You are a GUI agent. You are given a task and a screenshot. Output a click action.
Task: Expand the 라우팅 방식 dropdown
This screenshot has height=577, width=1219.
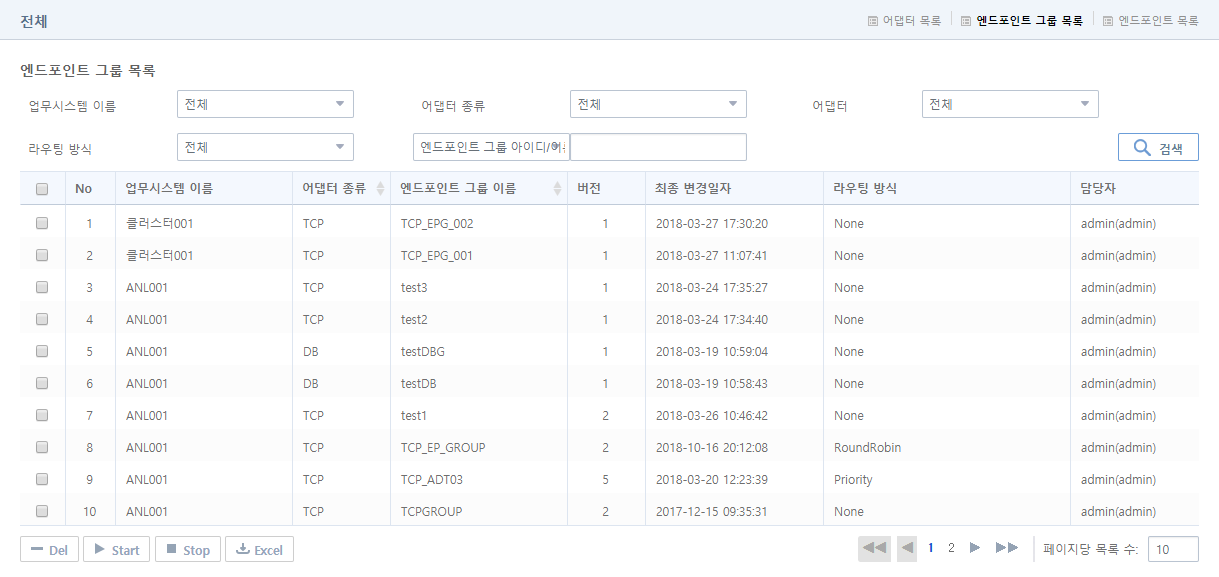coord(264,146)
